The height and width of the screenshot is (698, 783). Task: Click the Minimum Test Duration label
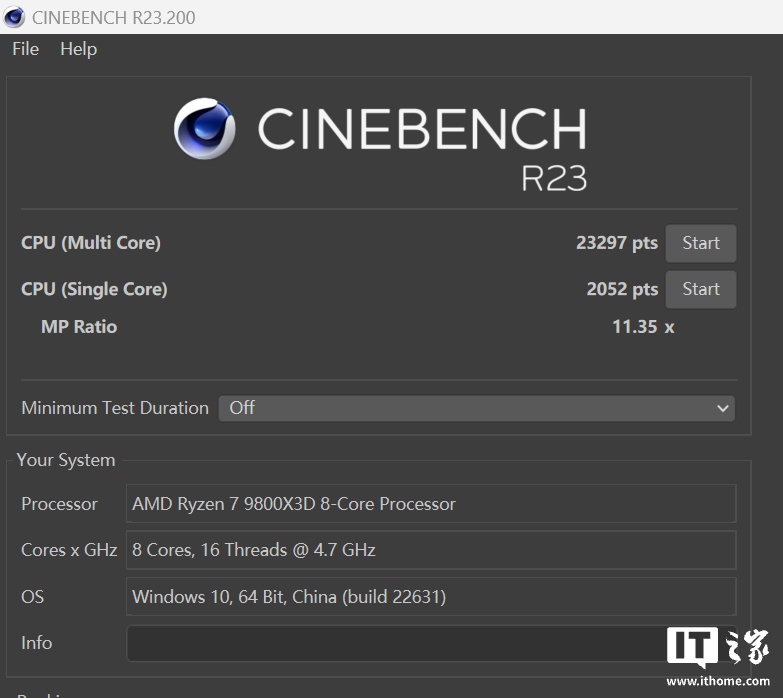tap(115, 408)
